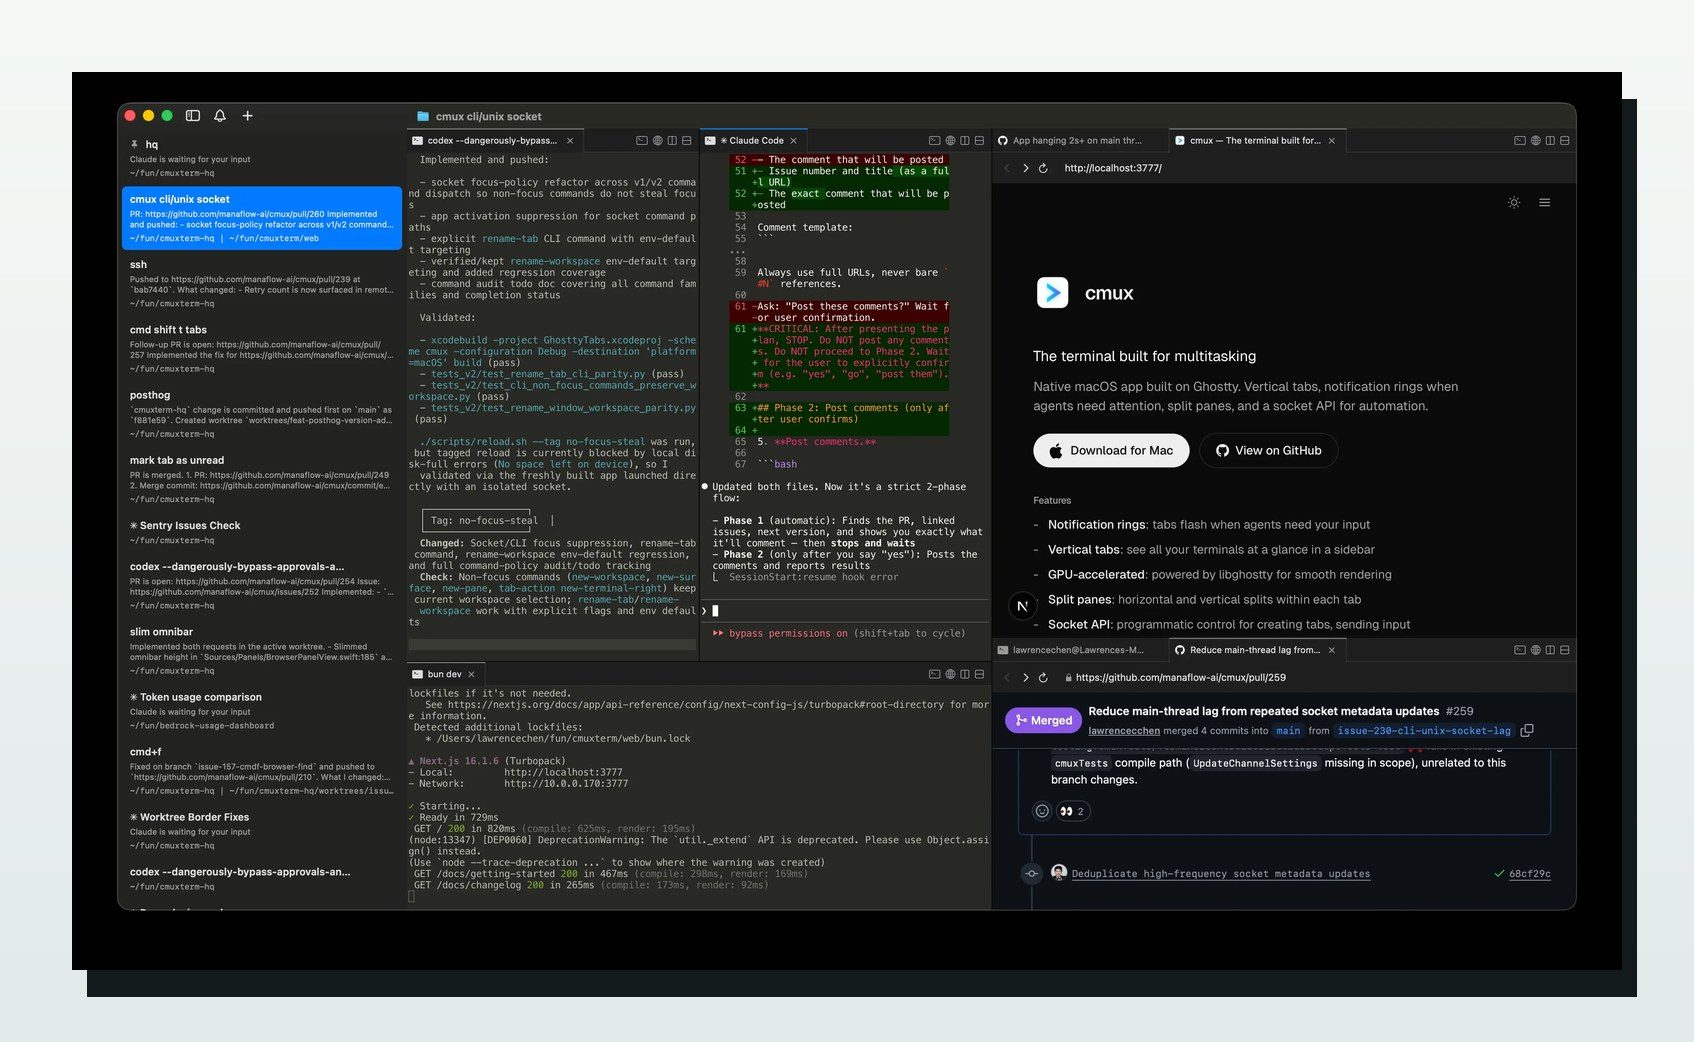
Task: Split Claude Code pane right icon
Action: (964, 141)
